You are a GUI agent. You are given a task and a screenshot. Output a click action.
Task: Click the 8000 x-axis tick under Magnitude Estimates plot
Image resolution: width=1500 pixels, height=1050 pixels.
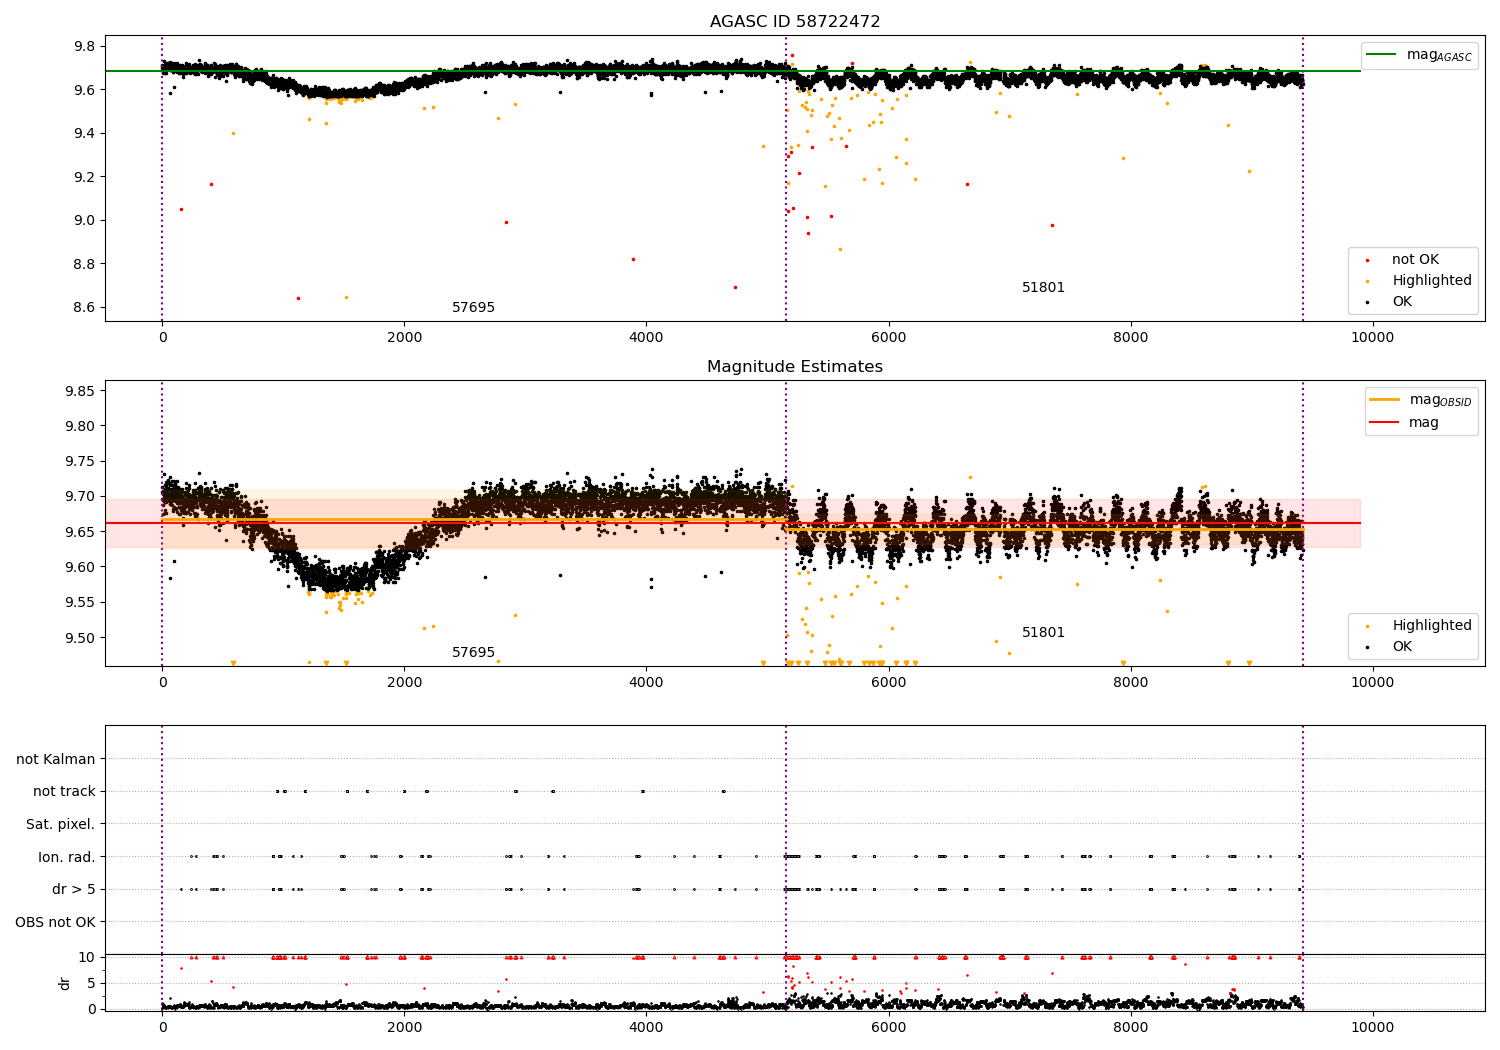[x=1130, y=683]
